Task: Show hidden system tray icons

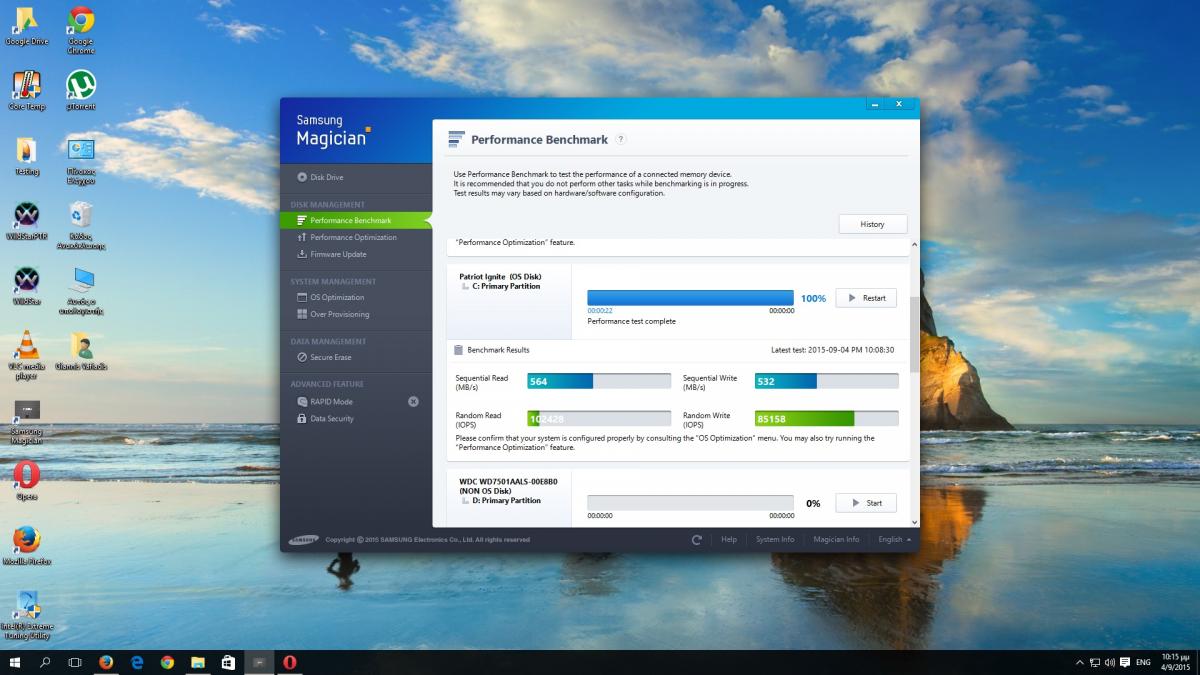Action: coord(1079,662)
